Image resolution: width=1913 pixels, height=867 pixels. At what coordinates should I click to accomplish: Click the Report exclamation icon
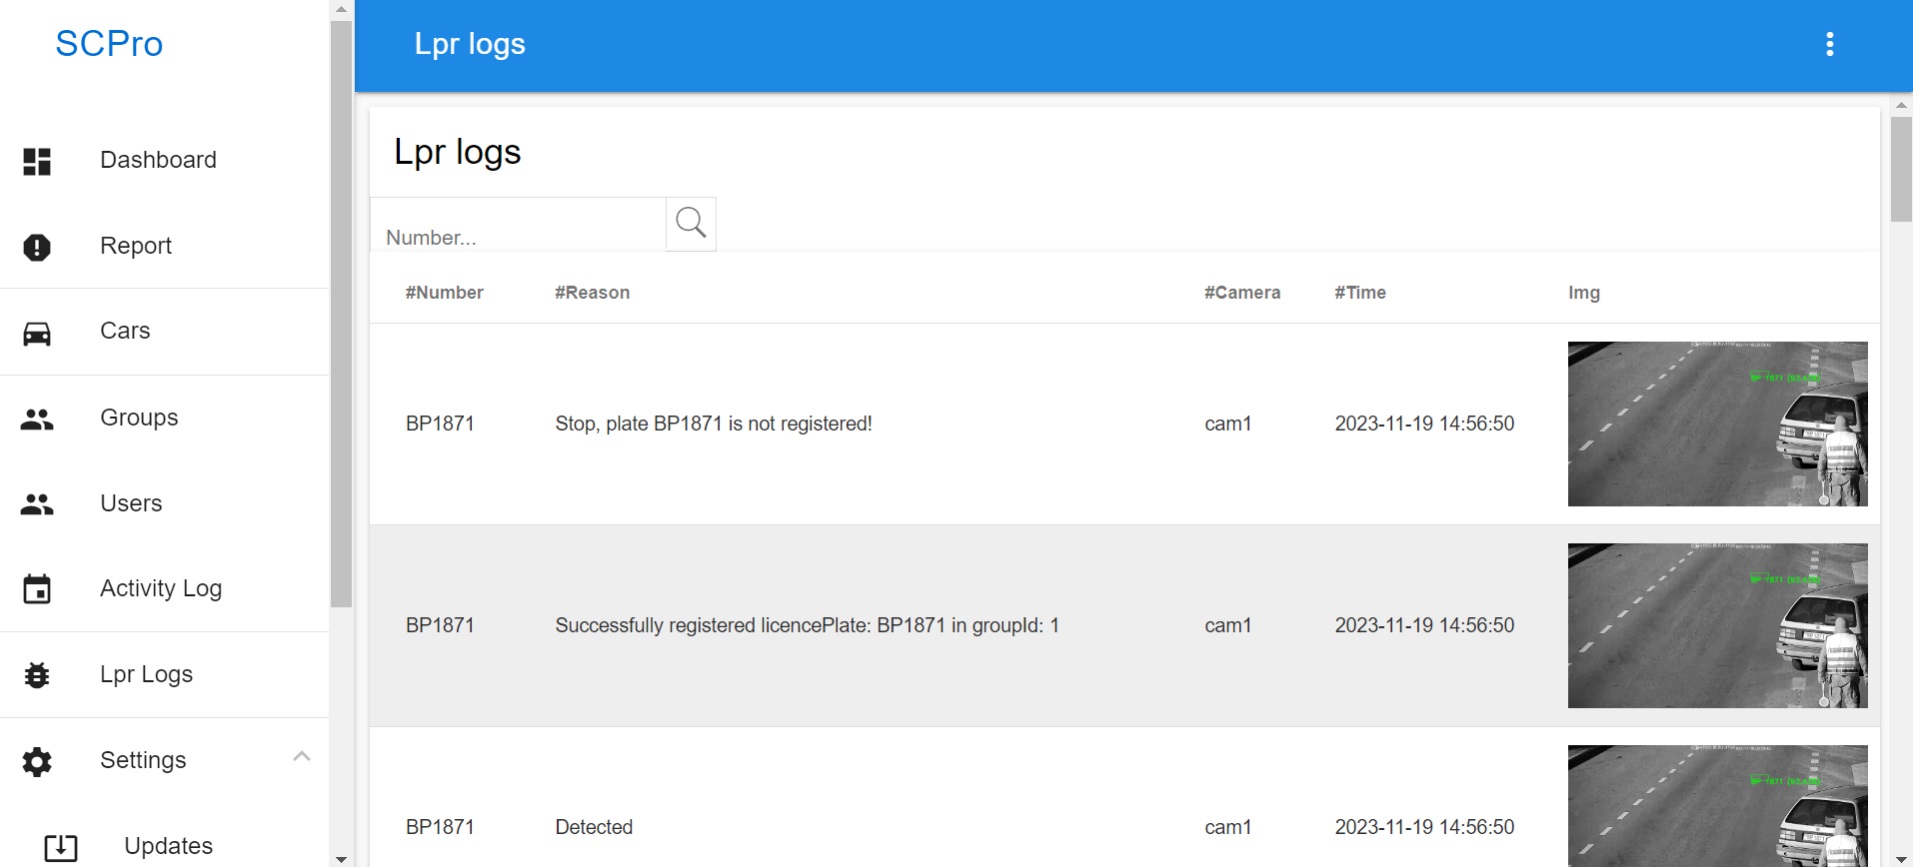[37, 247]
